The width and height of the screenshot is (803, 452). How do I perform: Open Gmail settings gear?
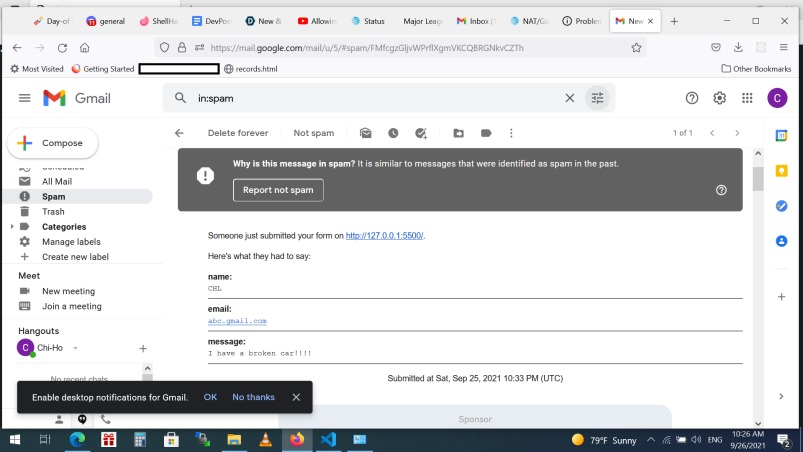720,98
